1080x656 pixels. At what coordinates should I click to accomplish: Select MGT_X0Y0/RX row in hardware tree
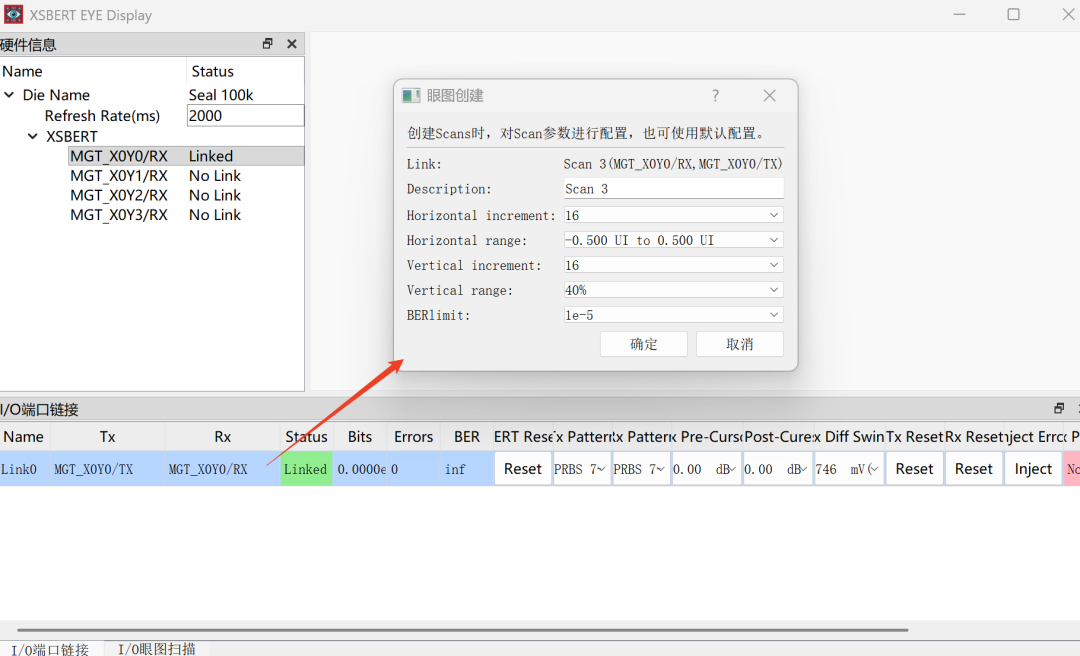click(x=186, y=156)
